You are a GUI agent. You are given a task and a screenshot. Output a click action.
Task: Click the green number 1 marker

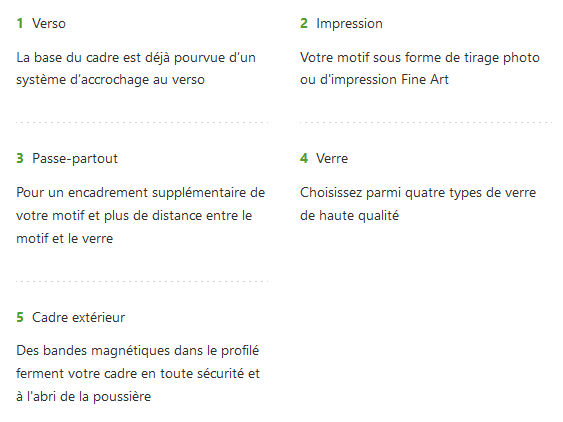click(x=20, y=23)
